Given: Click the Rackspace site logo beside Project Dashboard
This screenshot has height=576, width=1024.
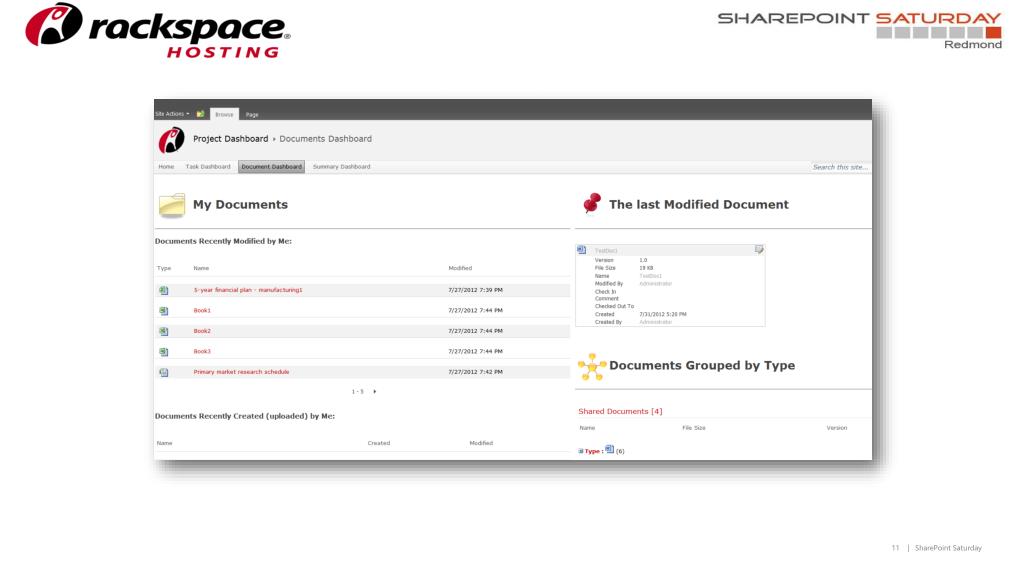Looking at the screenshot, I should (171, 140).
